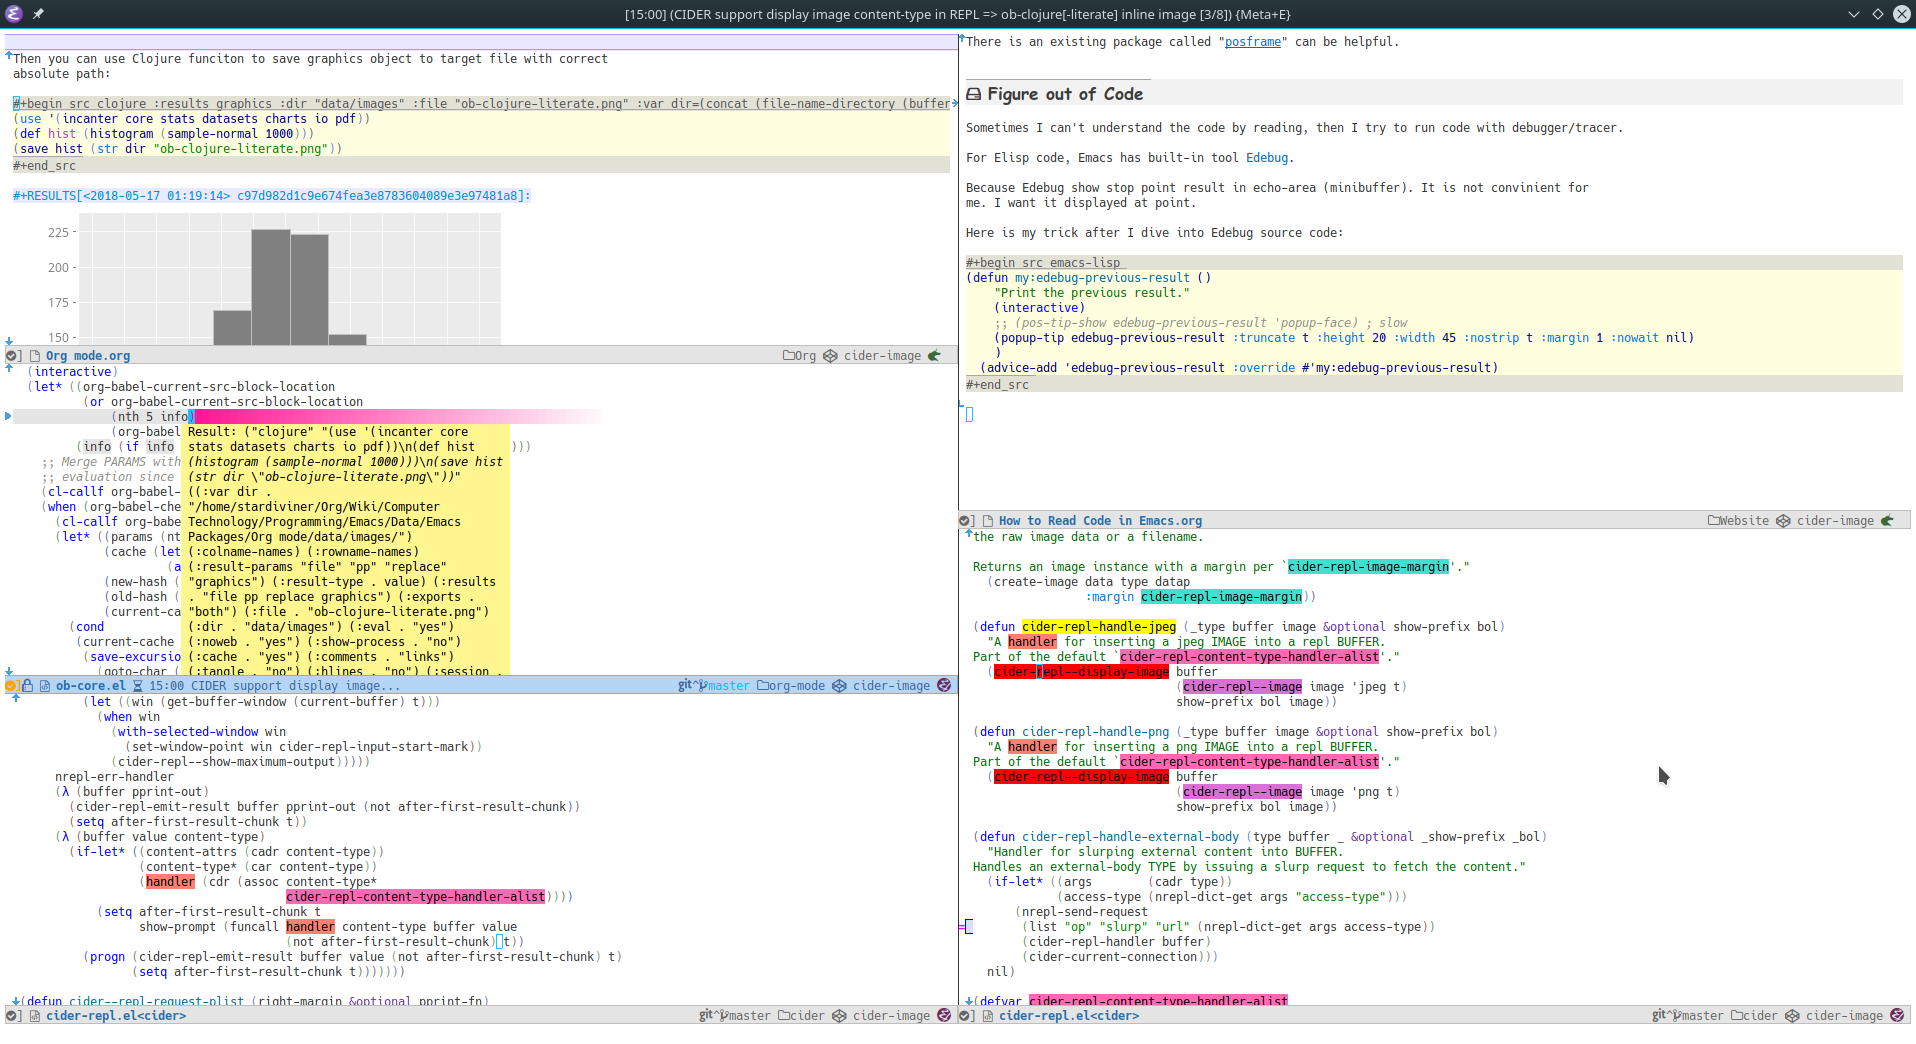Click the 15:00 CIDER support clocked task text
This screenshot has height=1044, width=1916.
point(275,686)
